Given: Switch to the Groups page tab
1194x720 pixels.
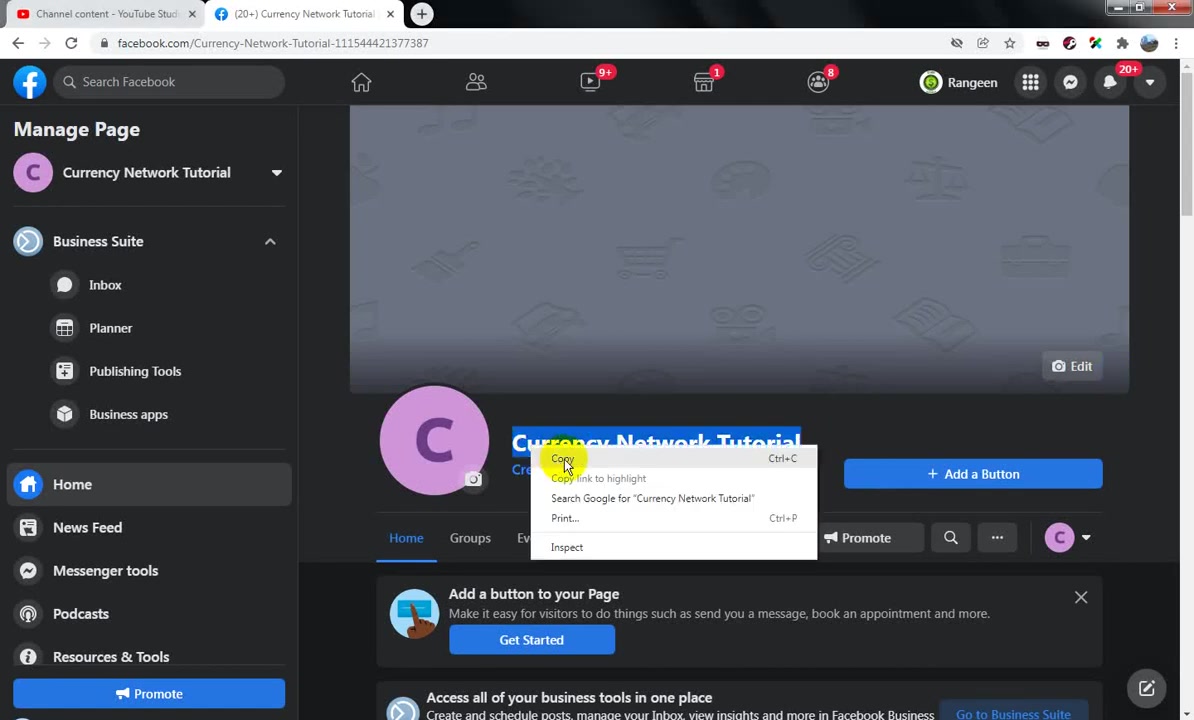Looking at the screenshot, I should (470, 538).
